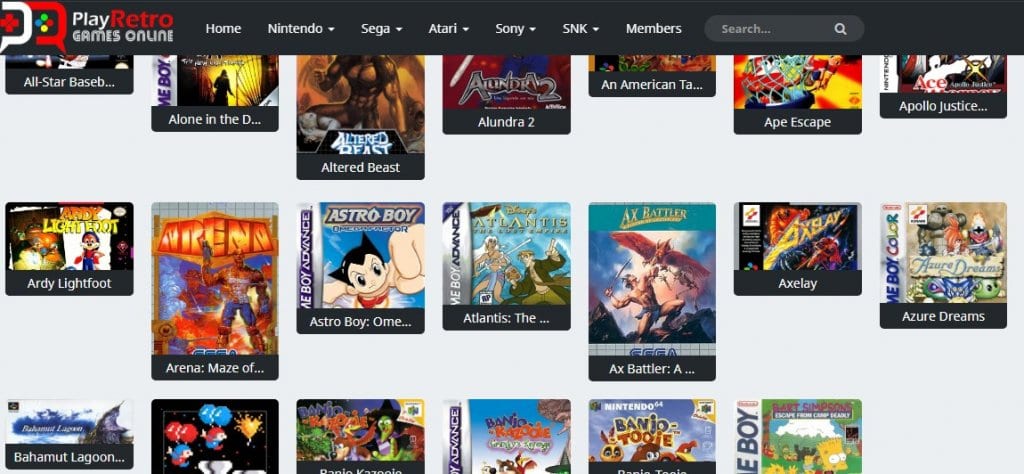Open the An American Tail title link

(x=652, y=84)
